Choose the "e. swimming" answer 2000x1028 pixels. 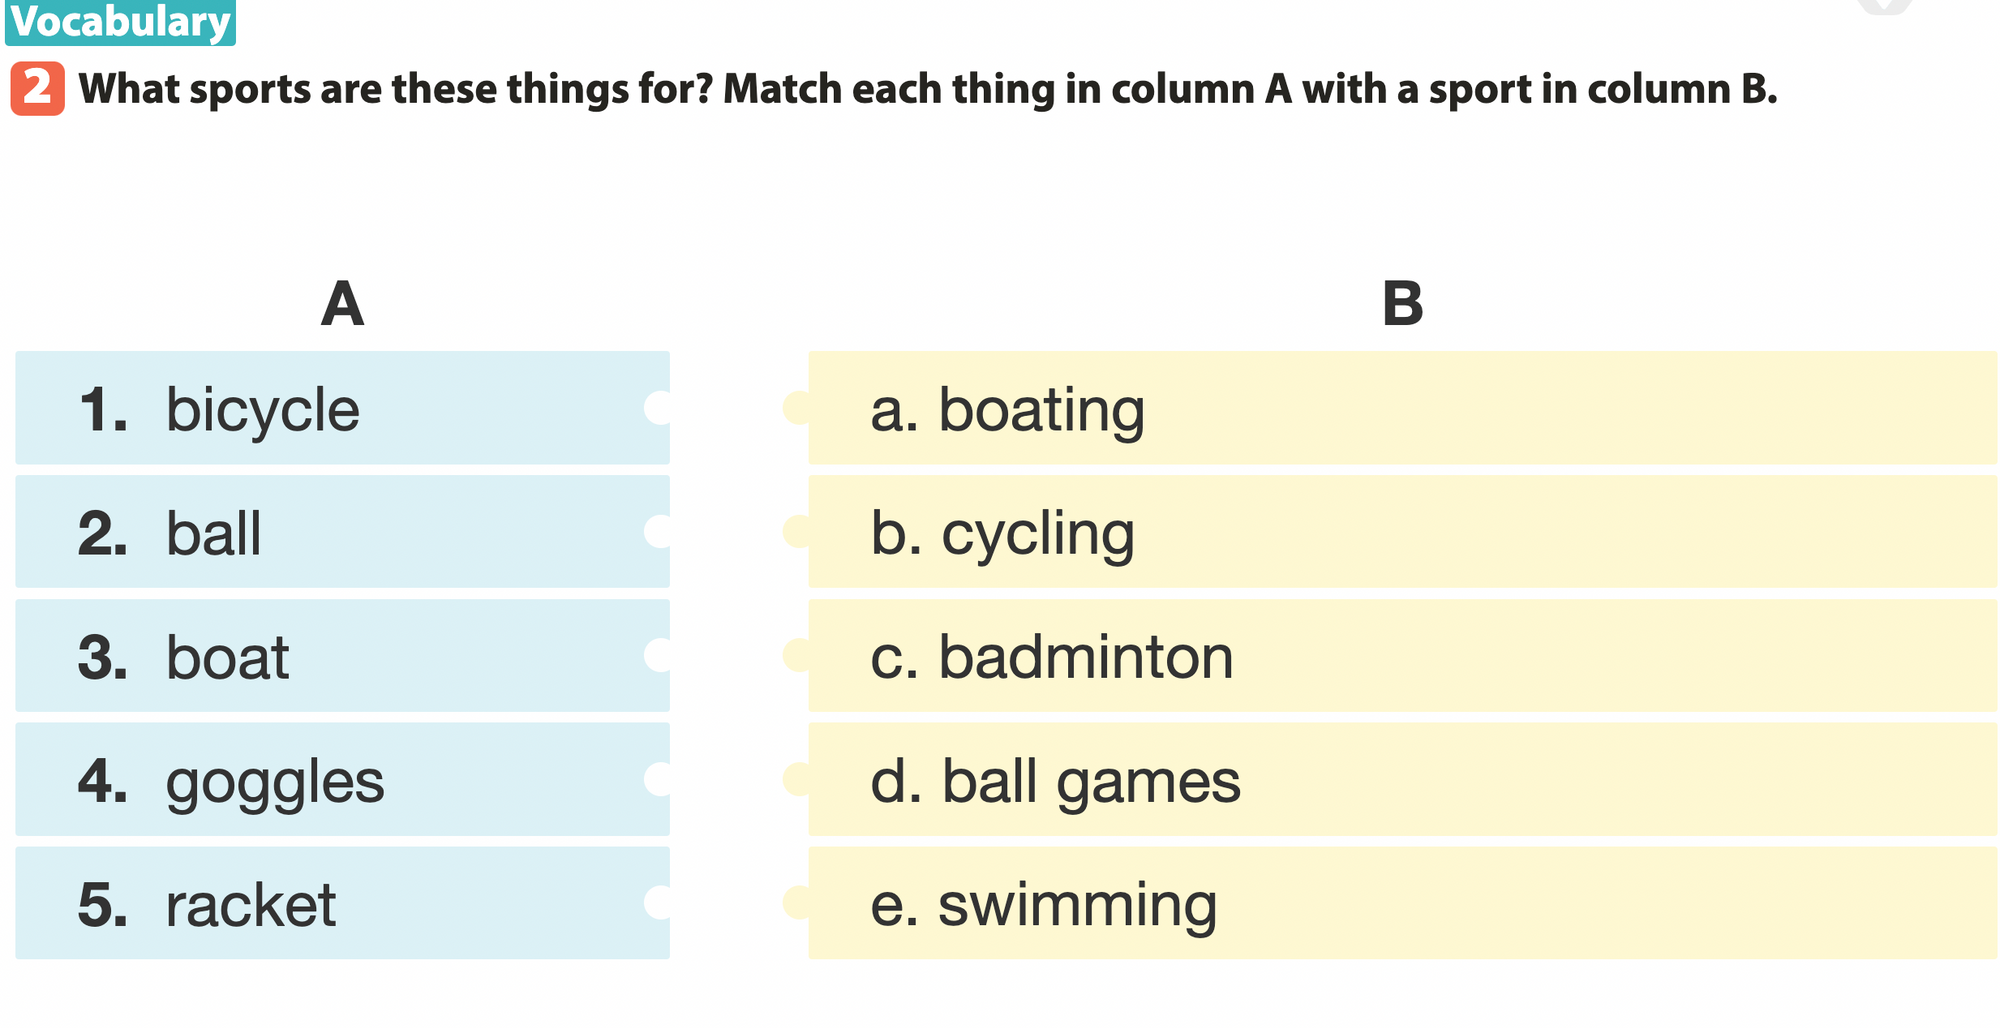tap(1400, 903)
